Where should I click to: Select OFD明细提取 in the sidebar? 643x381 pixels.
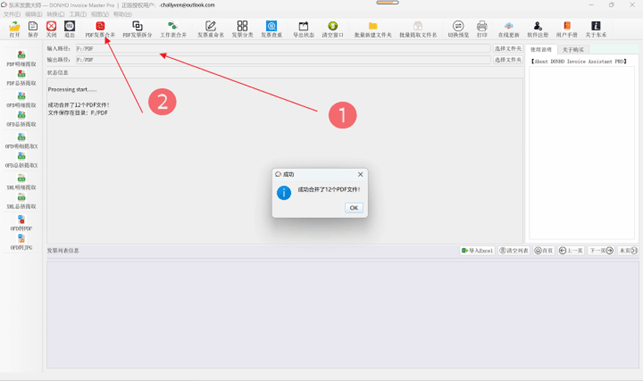(x=21, y=100)
